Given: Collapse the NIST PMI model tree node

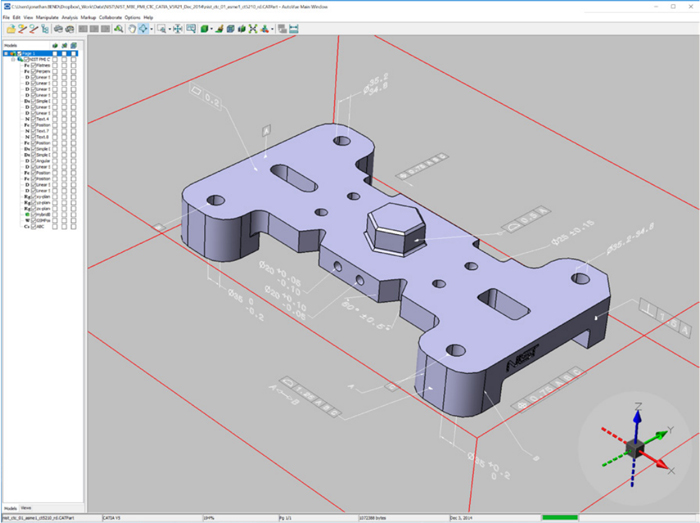Looking at the screenshot, I should coord(13,59).
